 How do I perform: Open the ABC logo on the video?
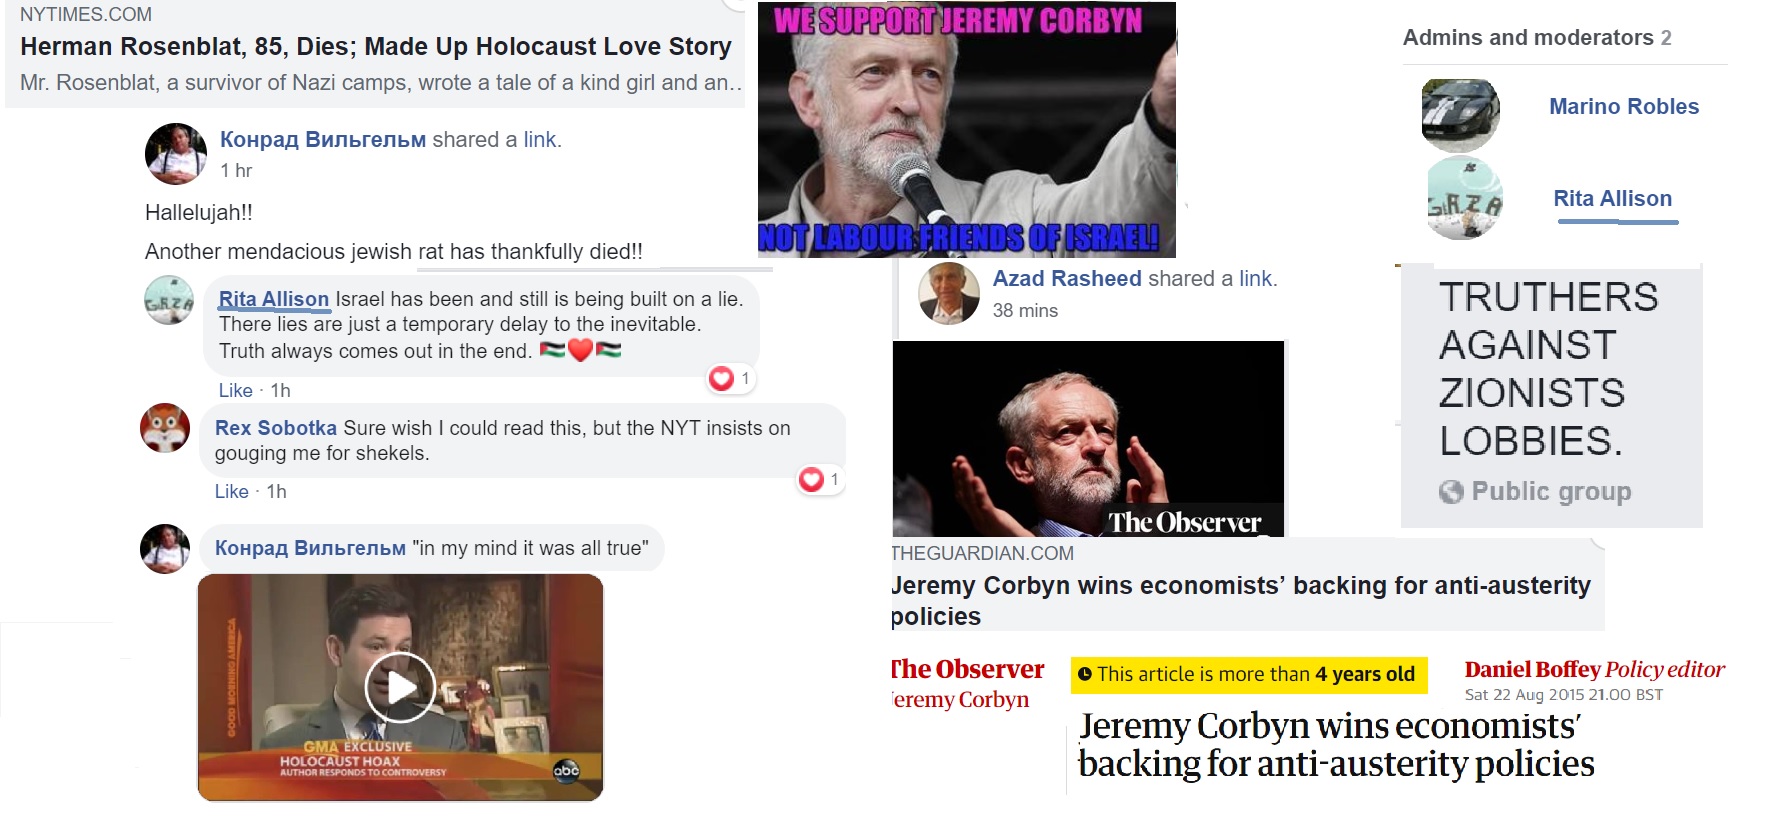[x=567, y=770]
